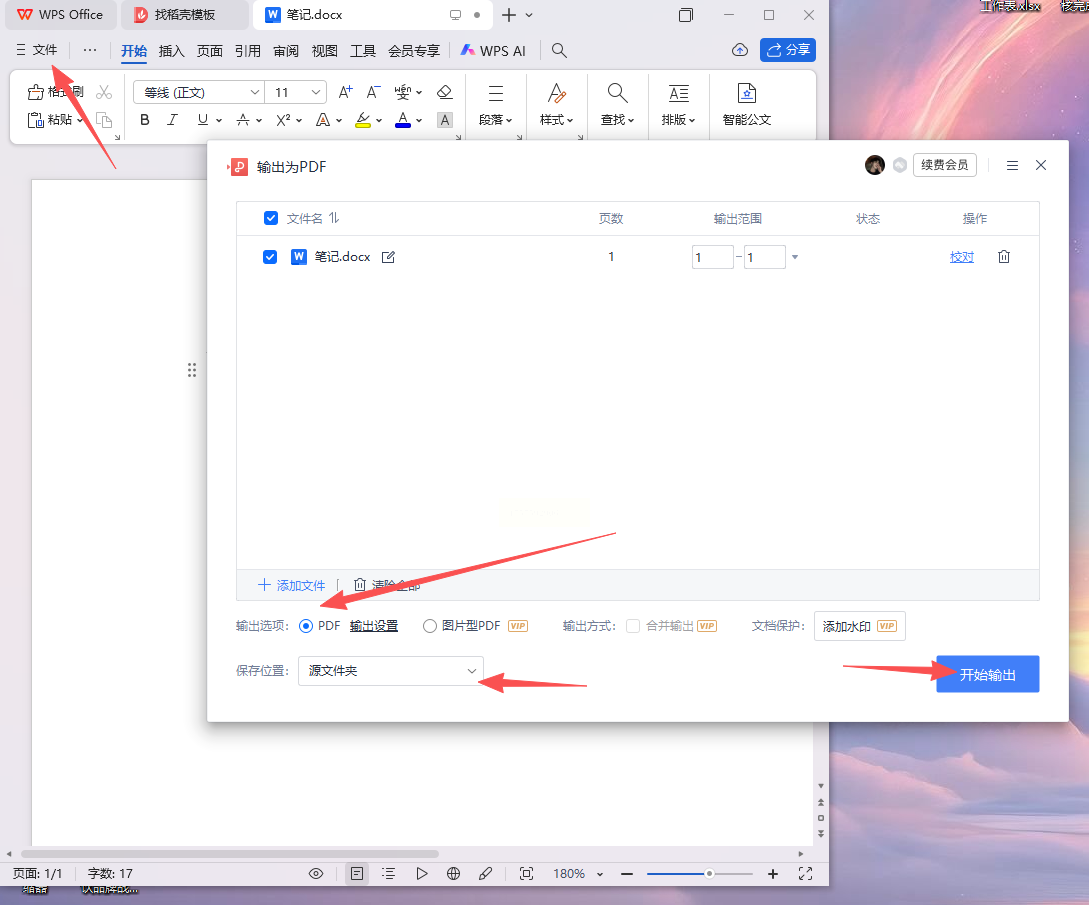The width and height of the screenshot is (1089, 905).
Task: Select the PDF output radio button
Action: point(306,626)
